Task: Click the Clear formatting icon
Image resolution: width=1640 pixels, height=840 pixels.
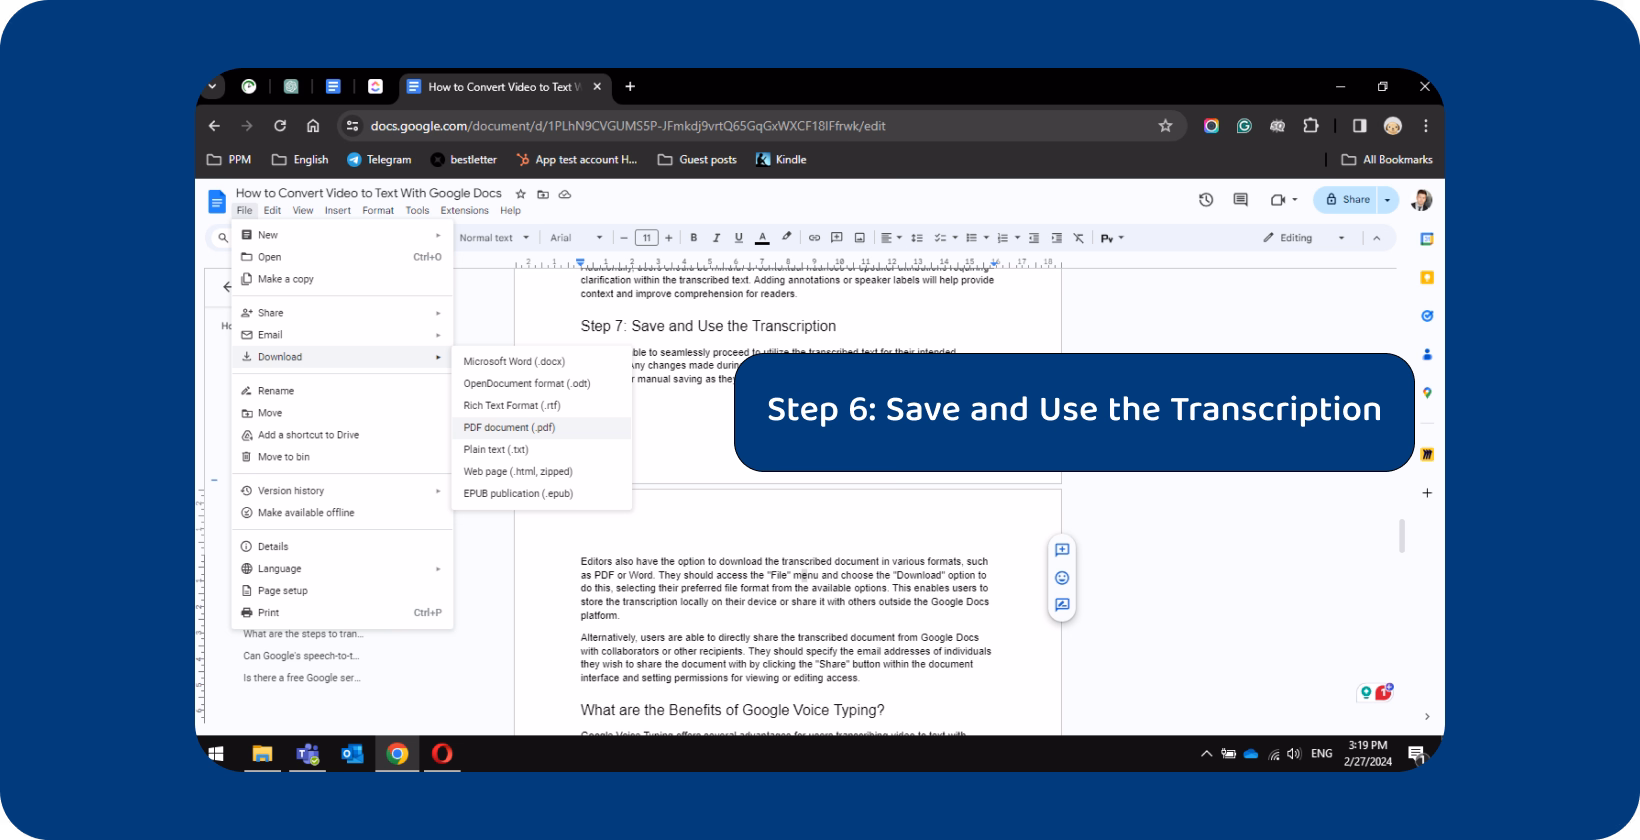Action: click(1078, 238)
